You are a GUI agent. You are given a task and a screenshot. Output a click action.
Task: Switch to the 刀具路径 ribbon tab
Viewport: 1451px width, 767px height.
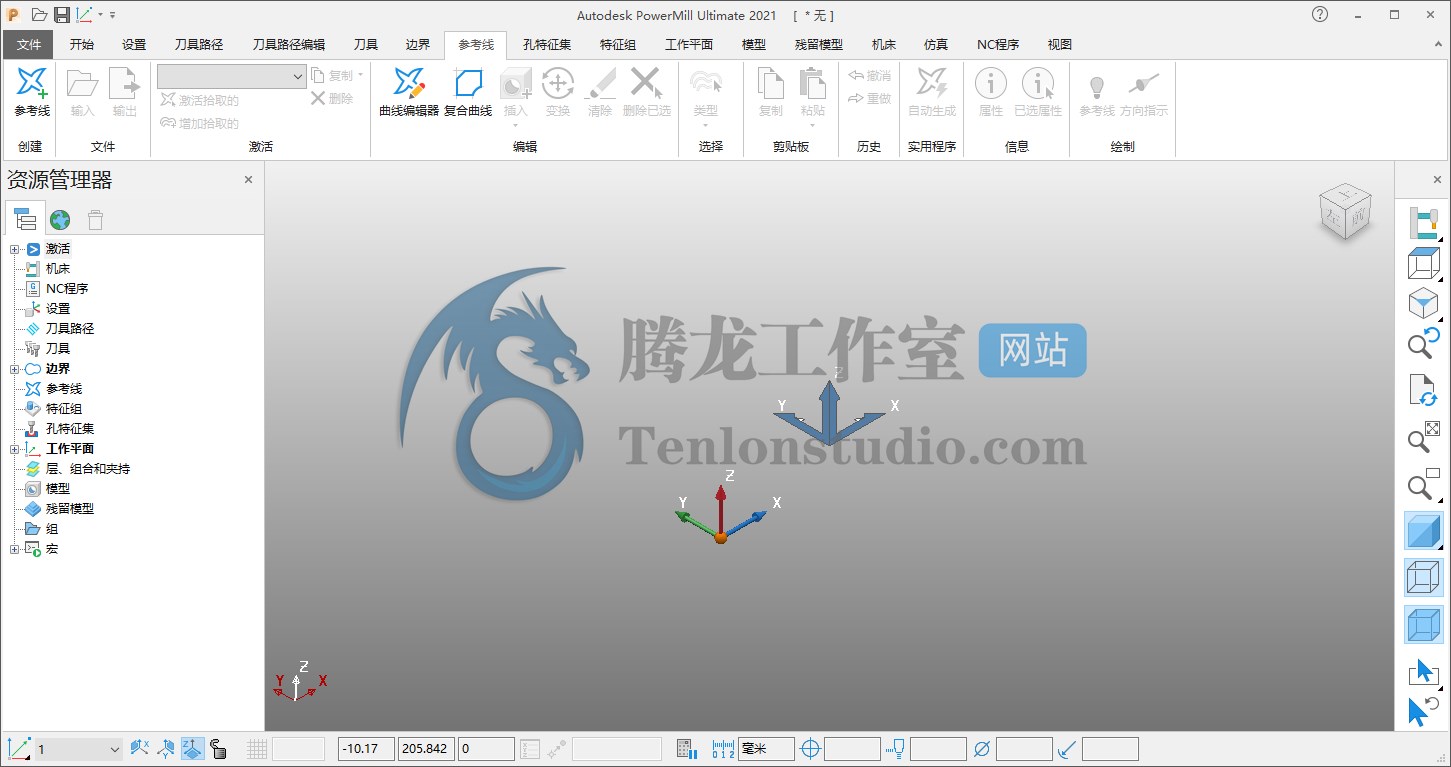point(199,45)
